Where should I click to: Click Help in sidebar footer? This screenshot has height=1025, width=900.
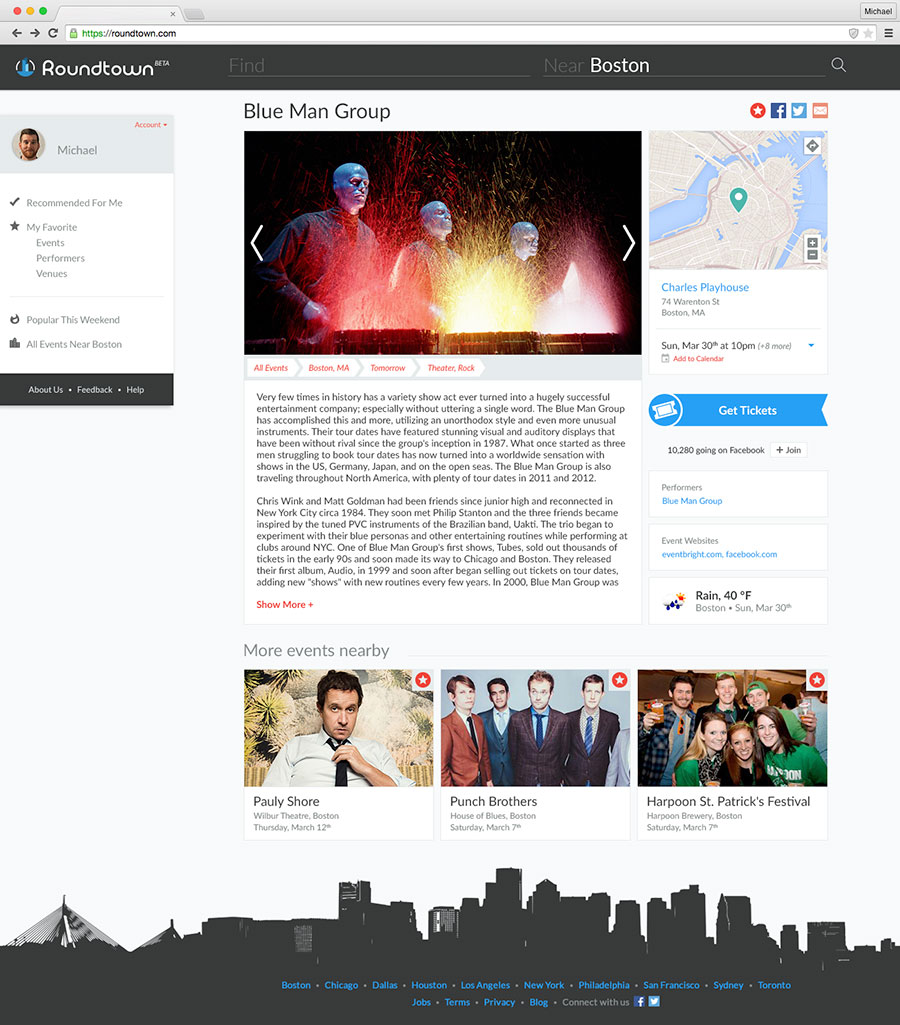click(135, 390)
